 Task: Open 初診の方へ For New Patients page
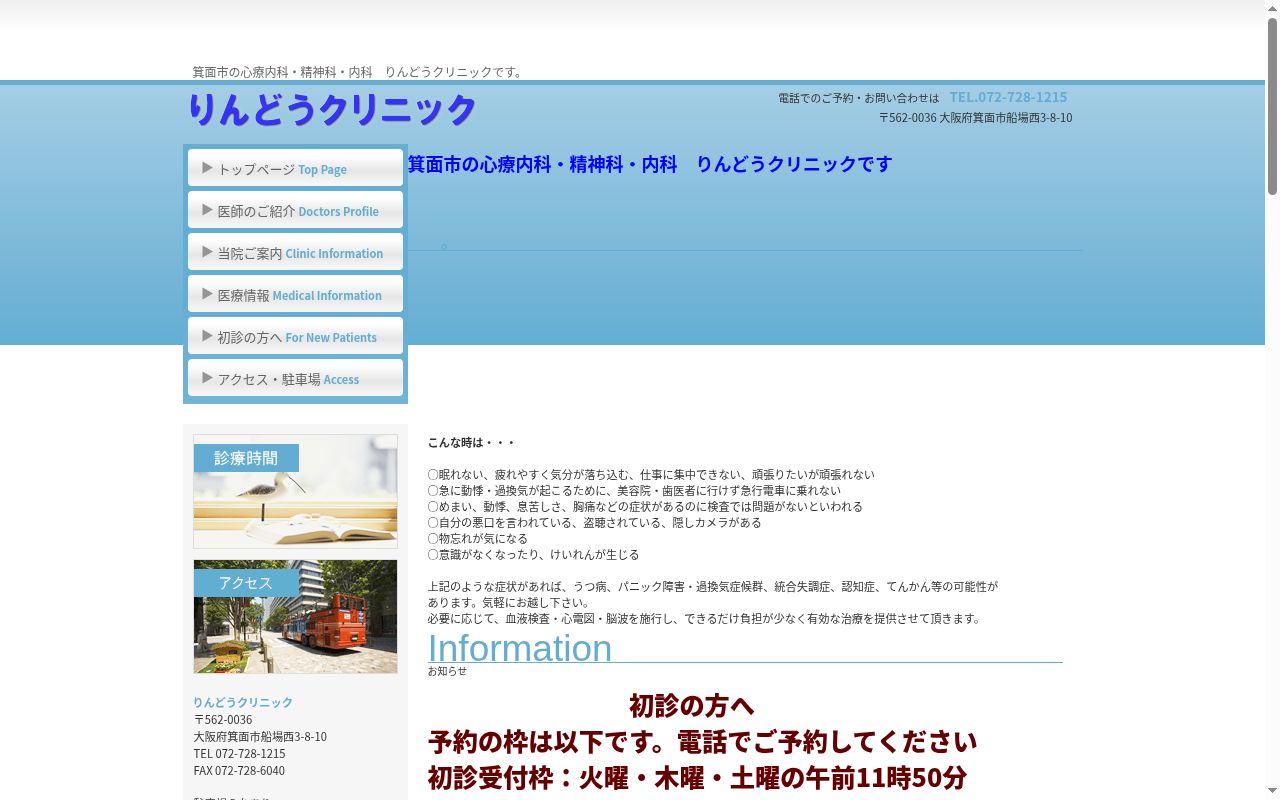point(295,337)
